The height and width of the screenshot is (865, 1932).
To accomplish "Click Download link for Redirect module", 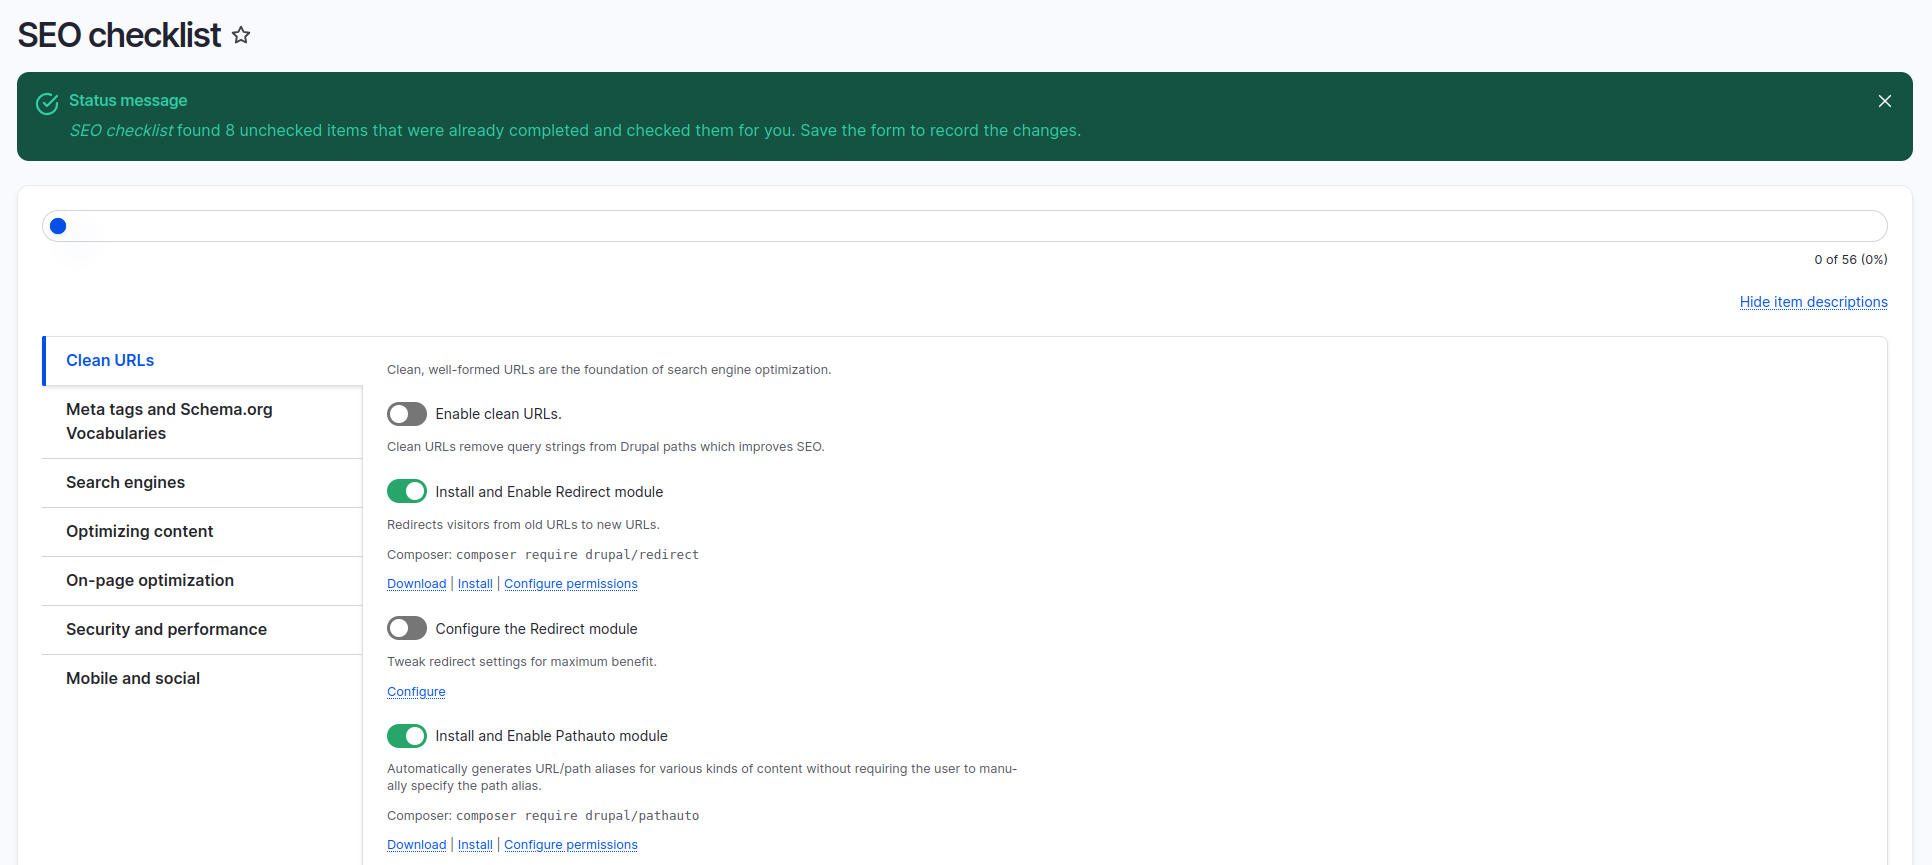I will click(x=416, y=584).
